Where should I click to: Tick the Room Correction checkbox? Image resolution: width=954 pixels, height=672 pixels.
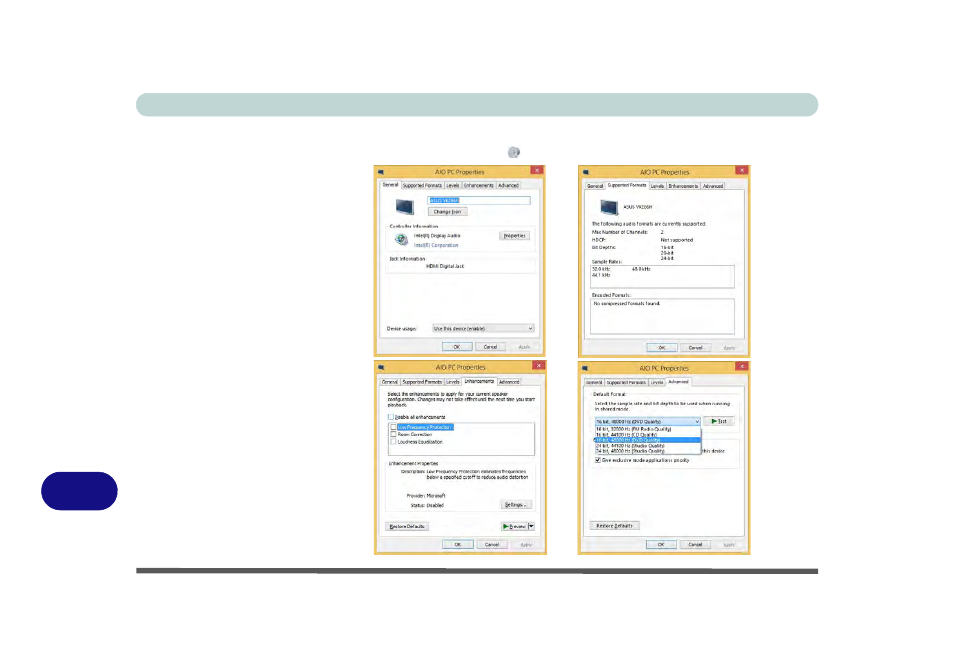pos(393,434)
